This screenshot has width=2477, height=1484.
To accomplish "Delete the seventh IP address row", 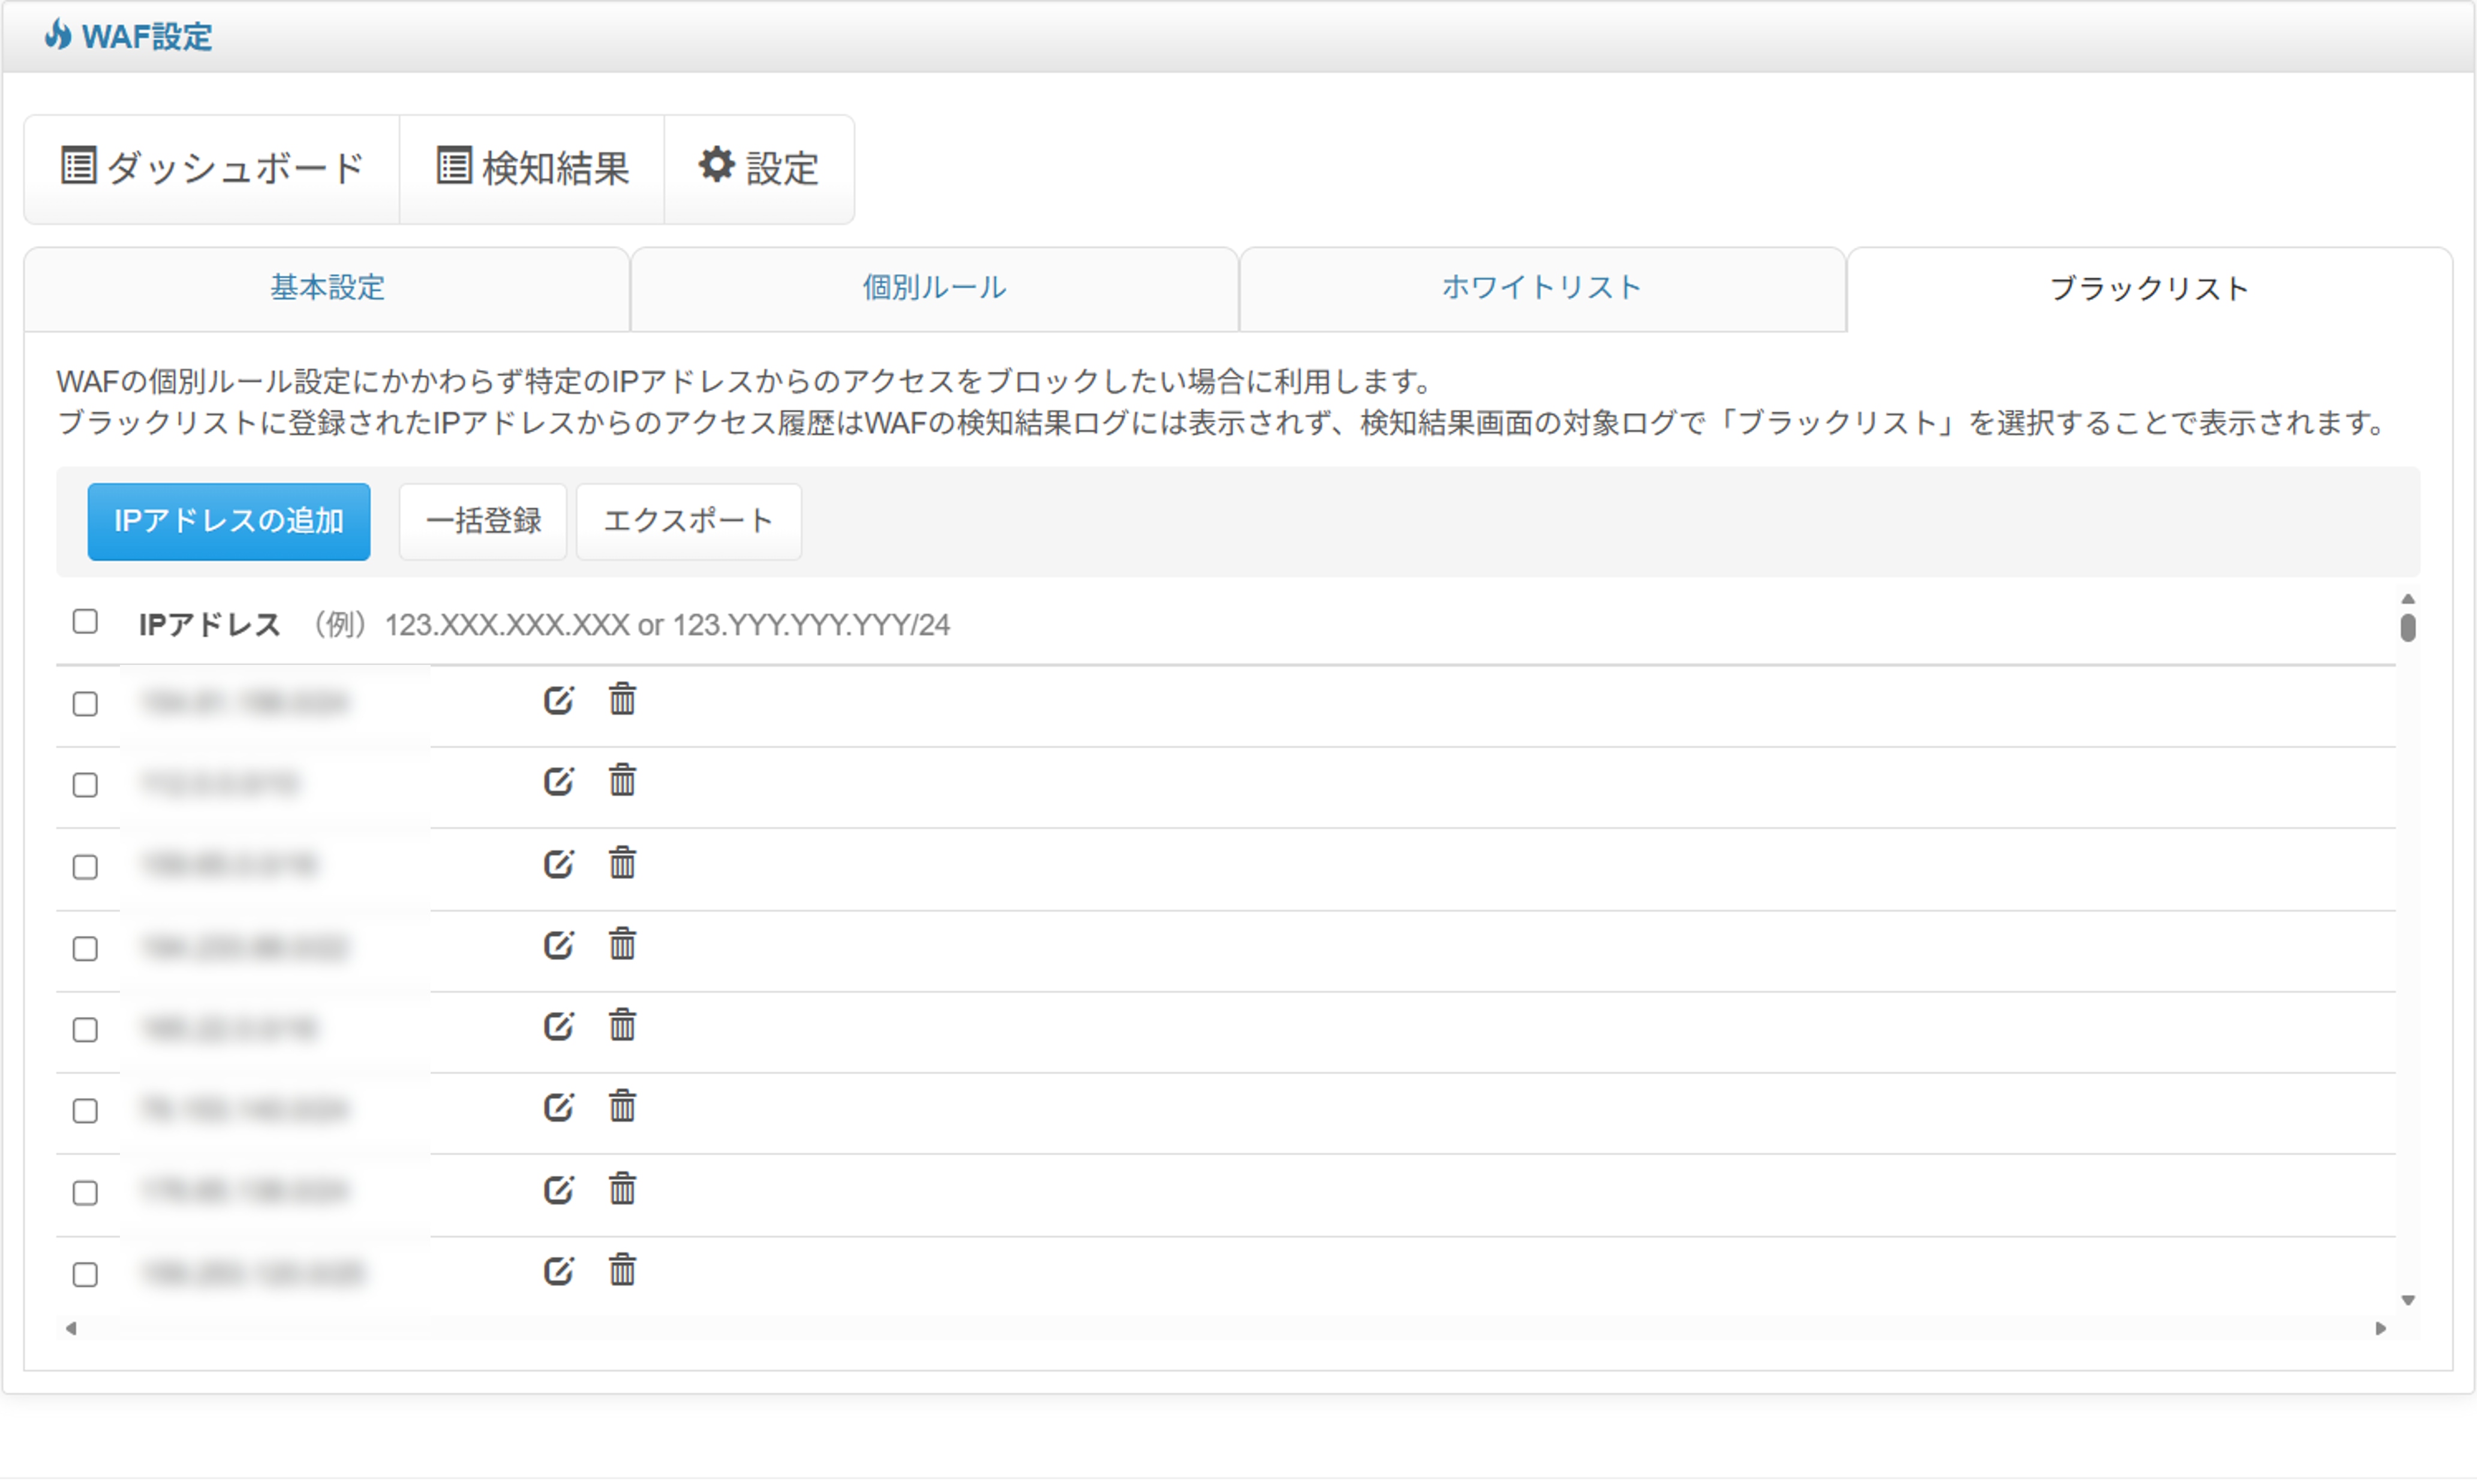I will [x=622, y=1189].
